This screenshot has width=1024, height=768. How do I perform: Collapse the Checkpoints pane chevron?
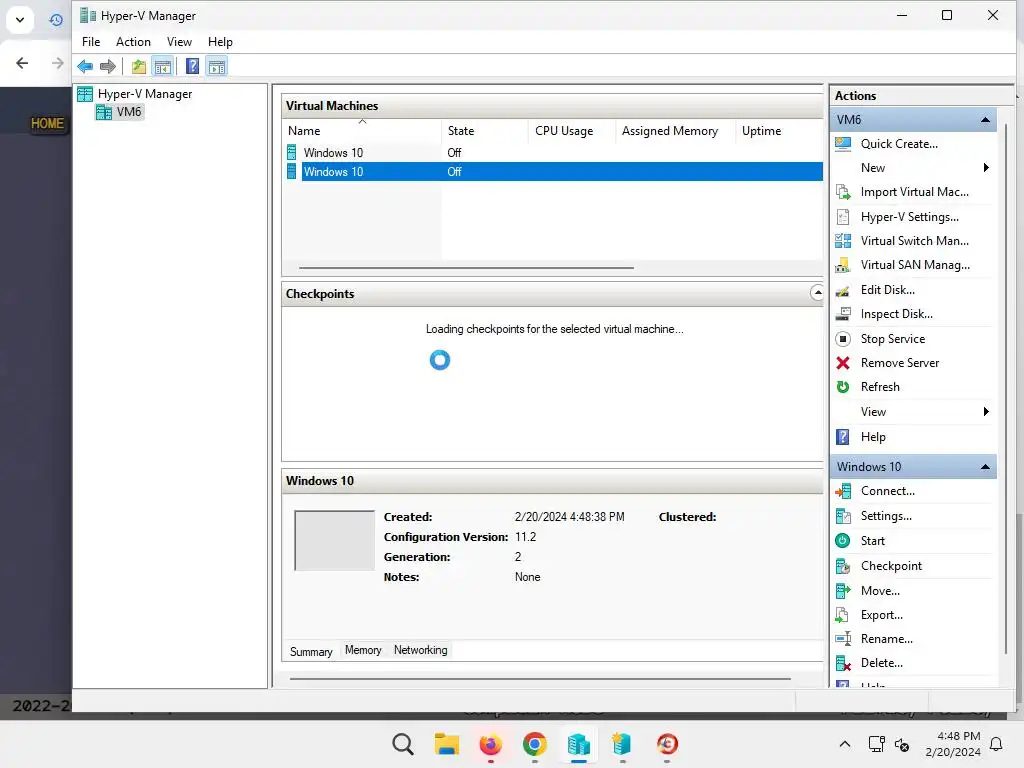coord(816,293)
